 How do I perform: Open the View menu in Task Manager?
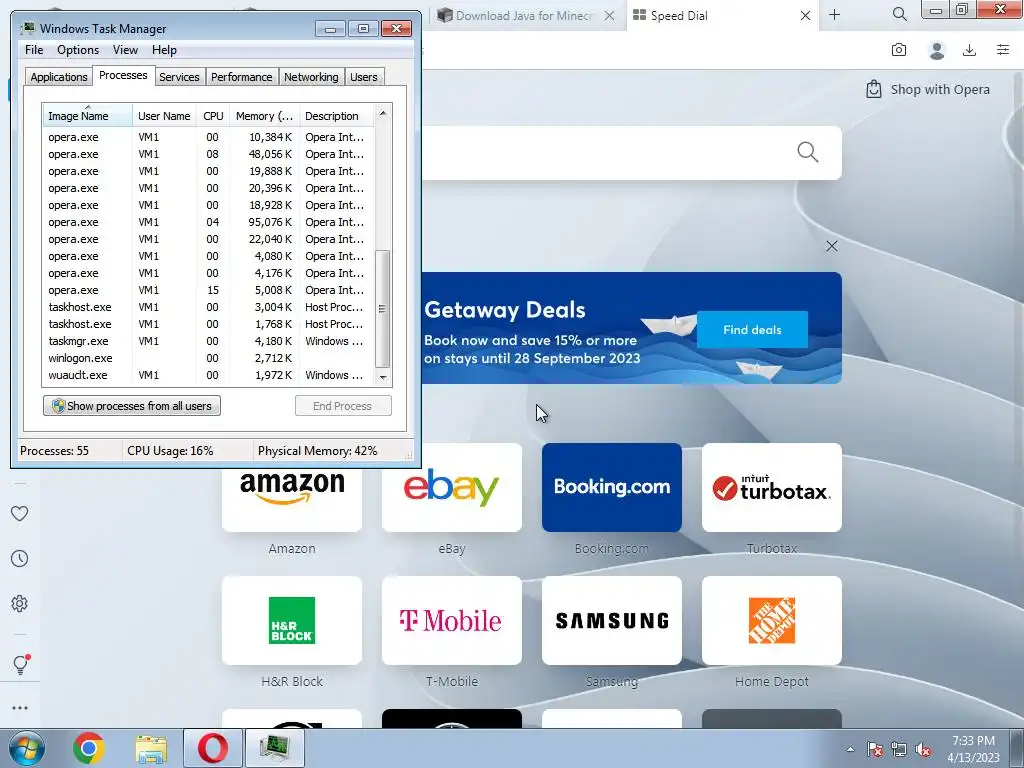tap(125, 50)
